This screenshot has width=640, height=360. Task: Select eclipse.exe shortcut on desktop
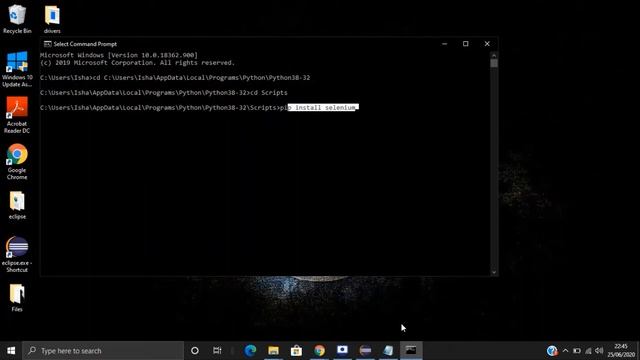pyautogui.click(x=17, y=254)
